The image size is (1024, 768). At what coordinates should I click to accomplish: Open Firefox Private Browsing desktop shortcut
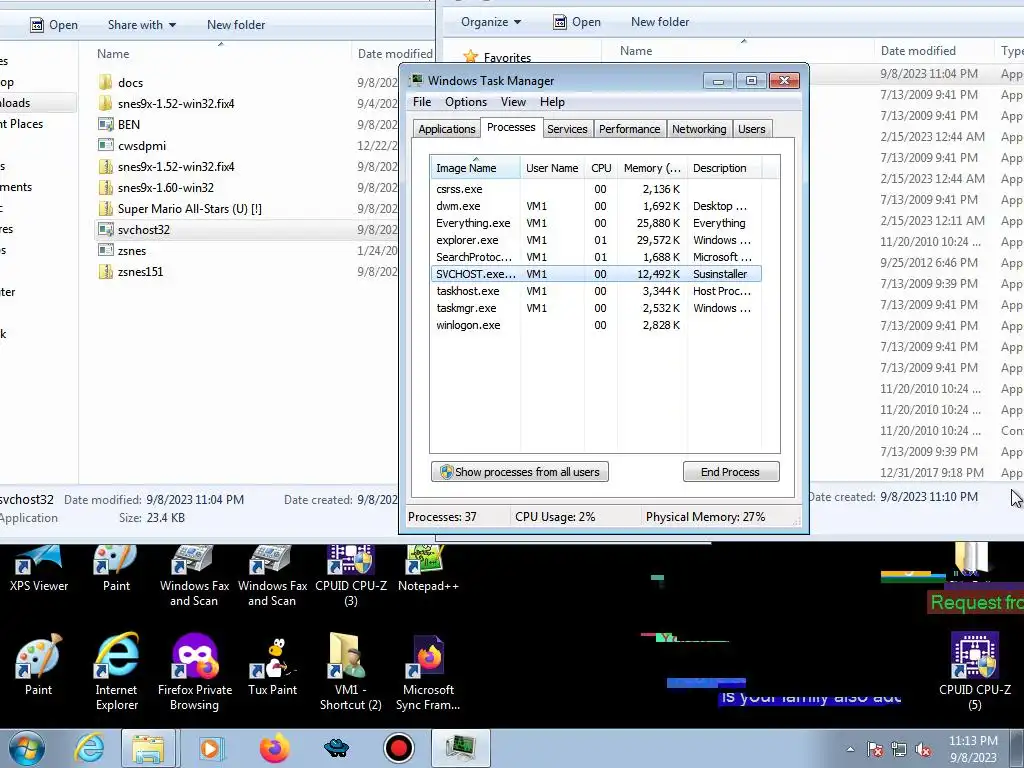point(195,671)
